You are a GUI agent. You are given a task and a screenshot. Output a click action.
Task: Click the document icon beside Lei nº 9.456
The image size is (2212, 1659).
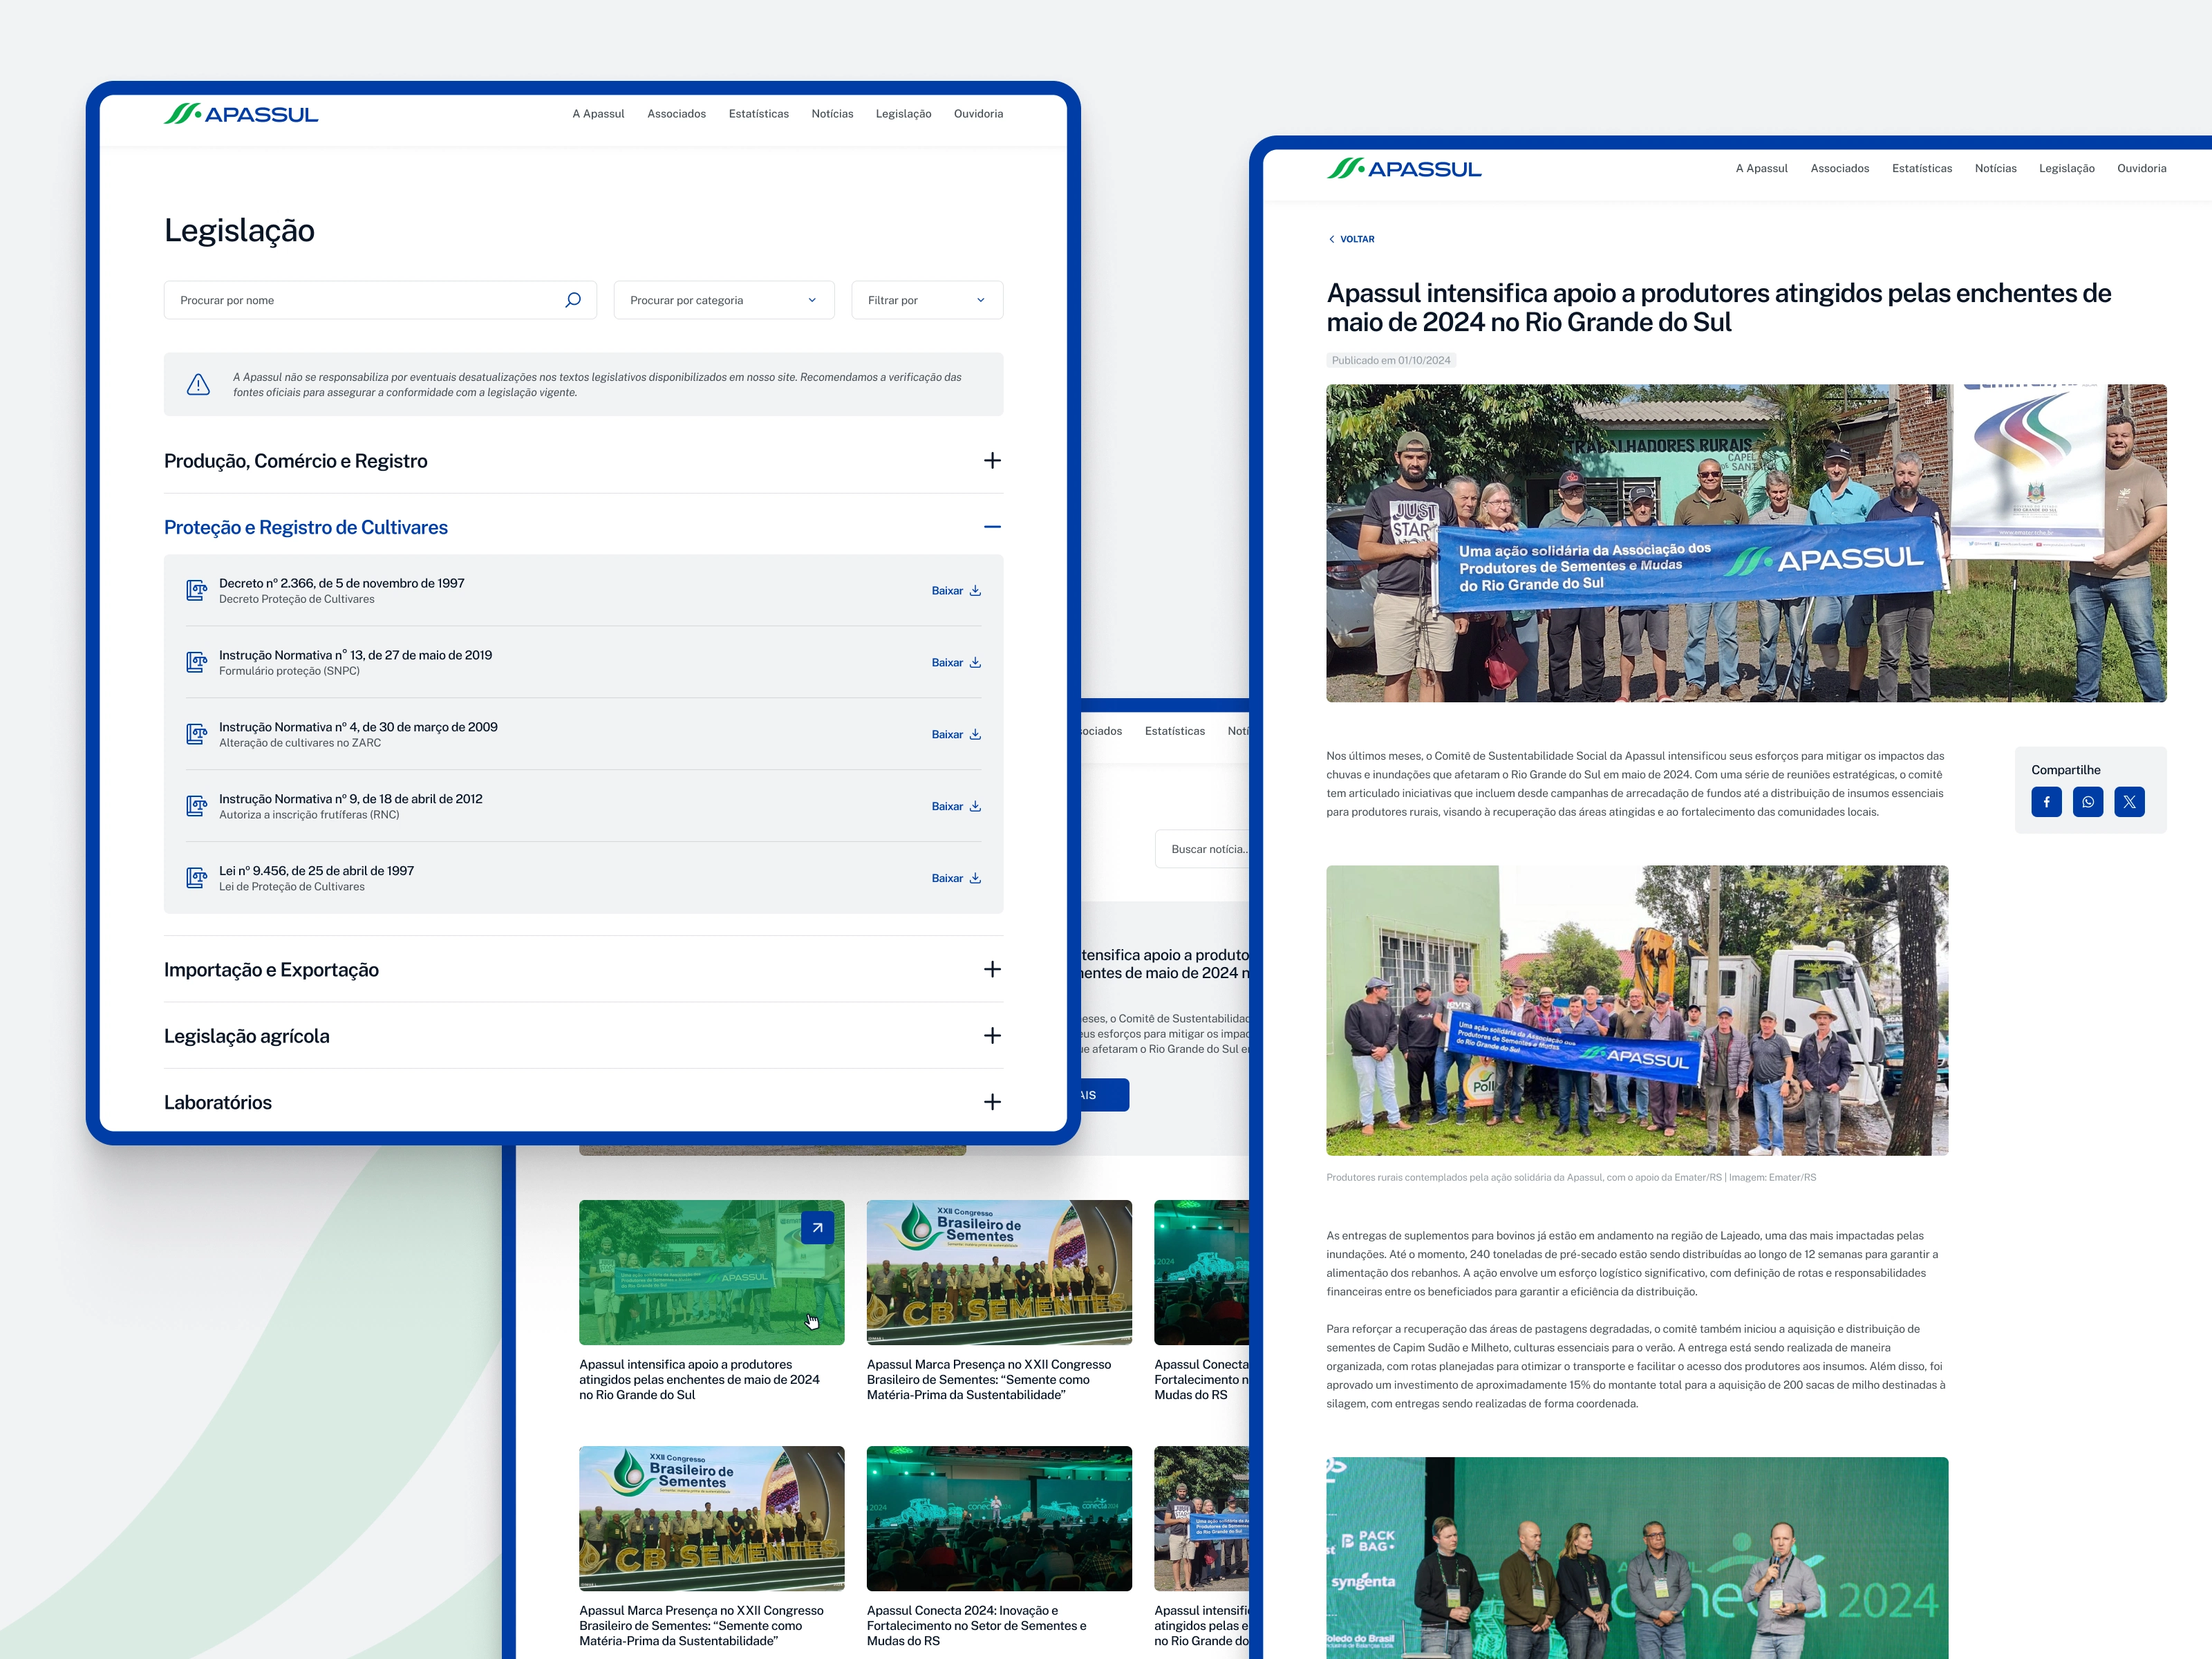point(197,878)
